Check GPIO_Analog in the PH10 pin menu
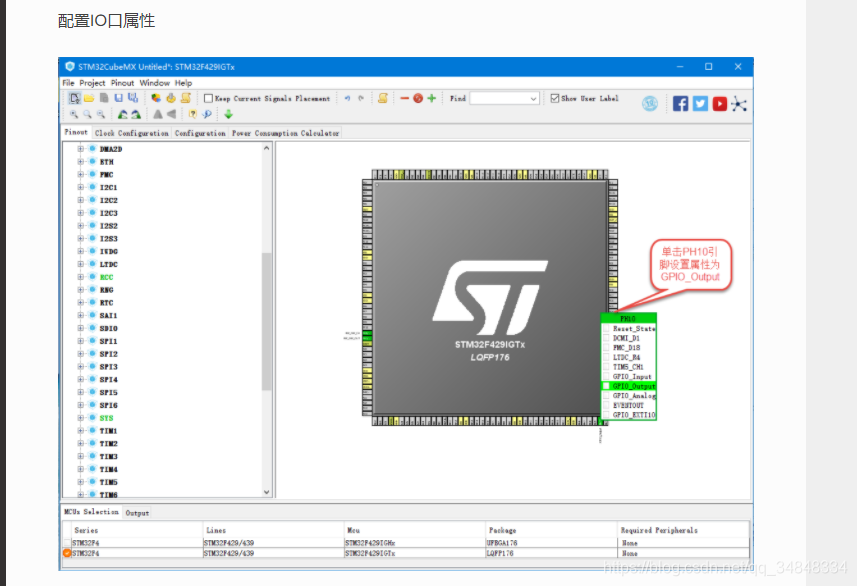 tap(606, 396)
